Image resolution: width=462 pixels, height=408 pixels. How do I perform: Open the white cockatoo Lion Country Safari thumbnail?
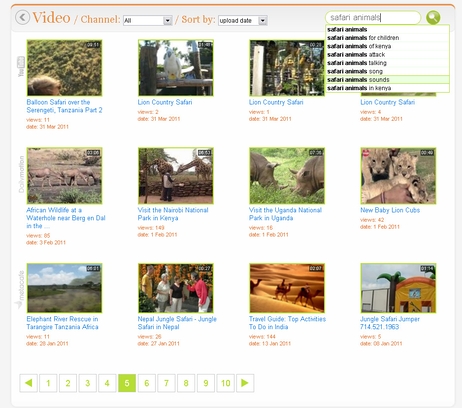point(176,68)
